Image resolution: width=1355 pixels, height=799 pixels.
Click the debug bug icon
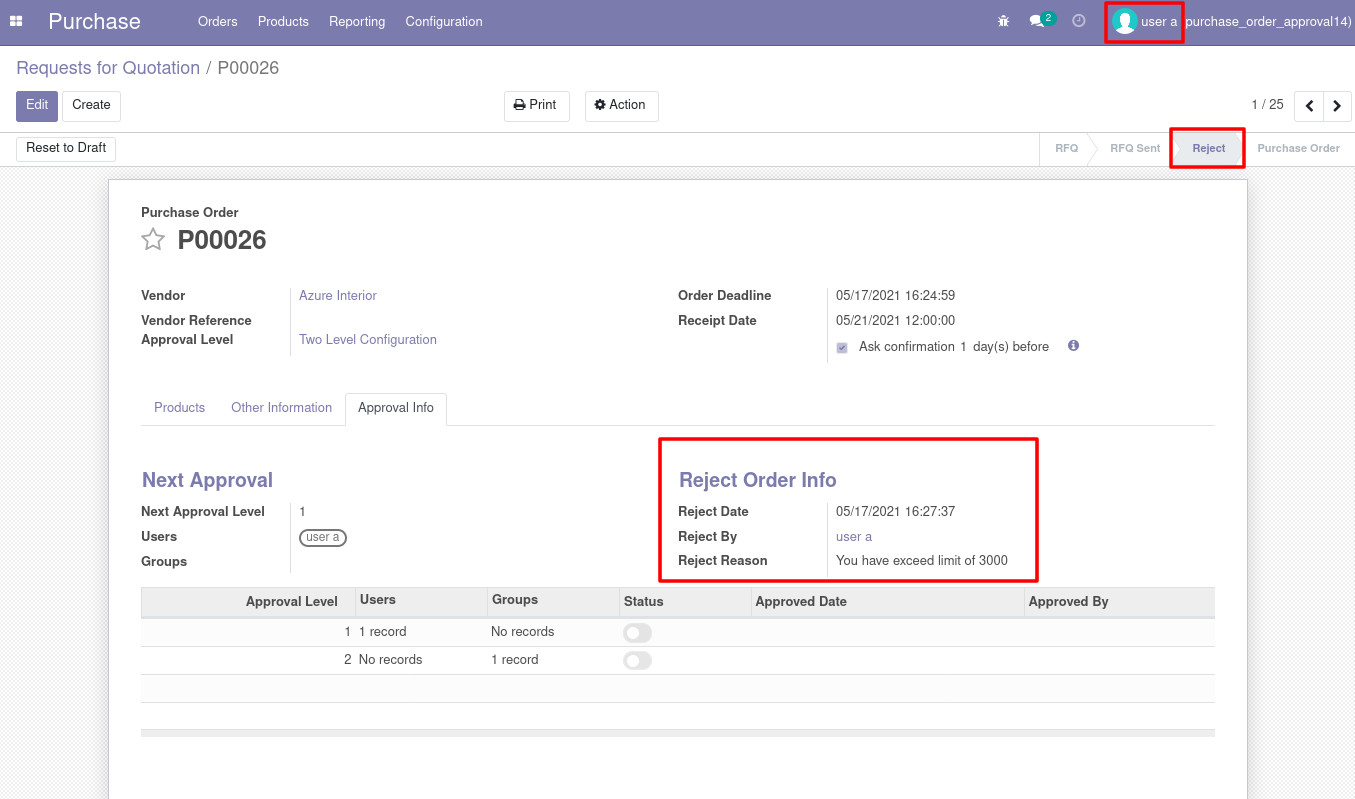(1004, 21)
